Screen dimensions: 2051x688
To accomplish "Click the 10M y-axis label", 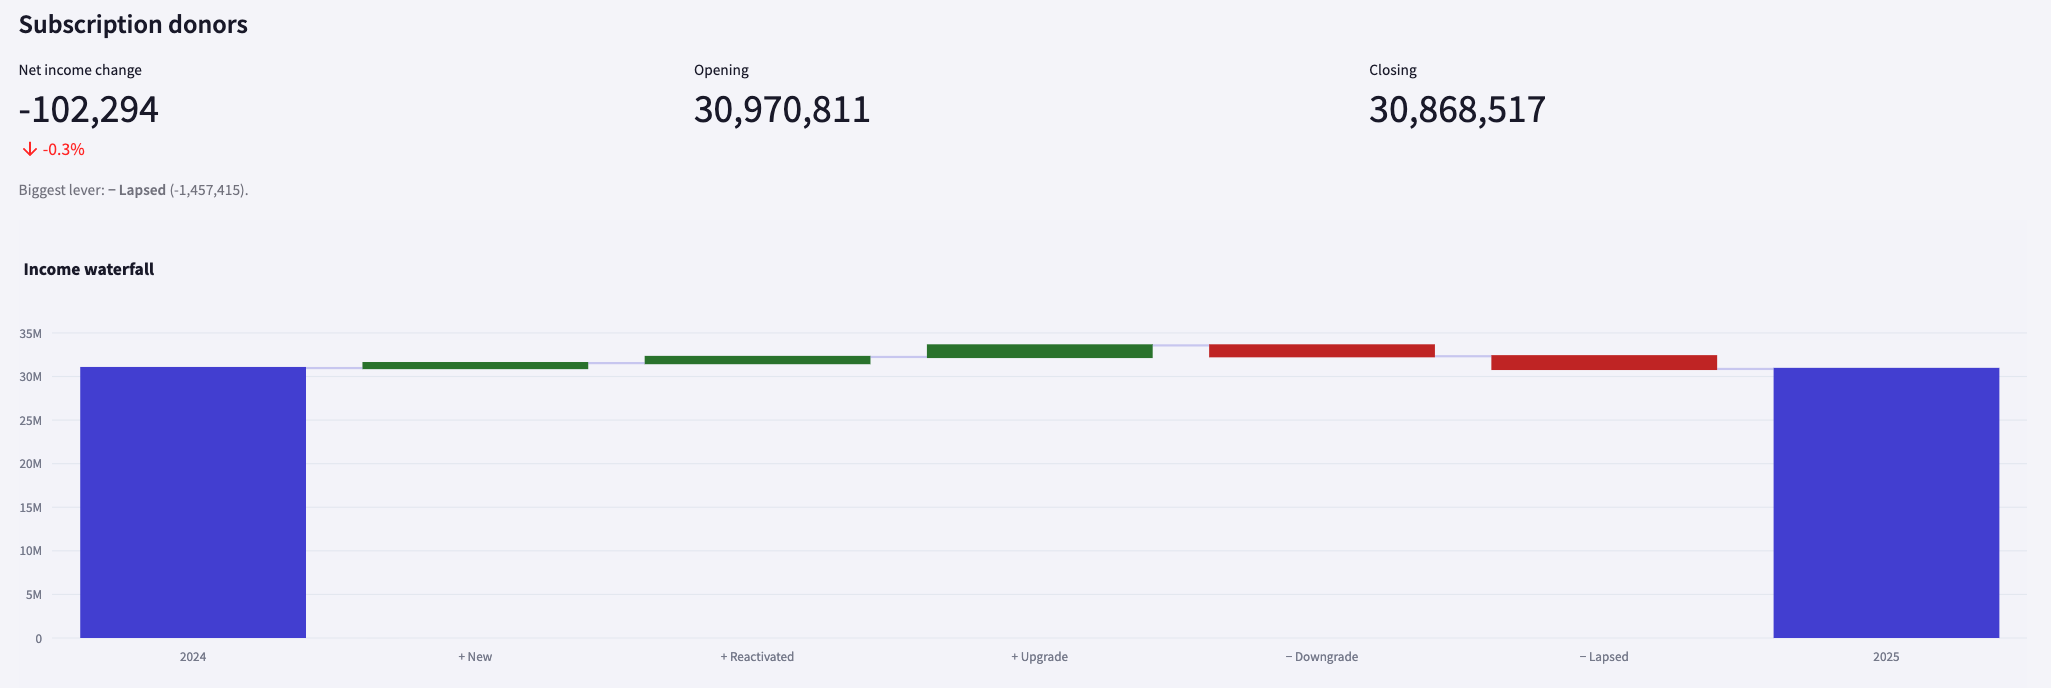I will click(x=31, y=551).
